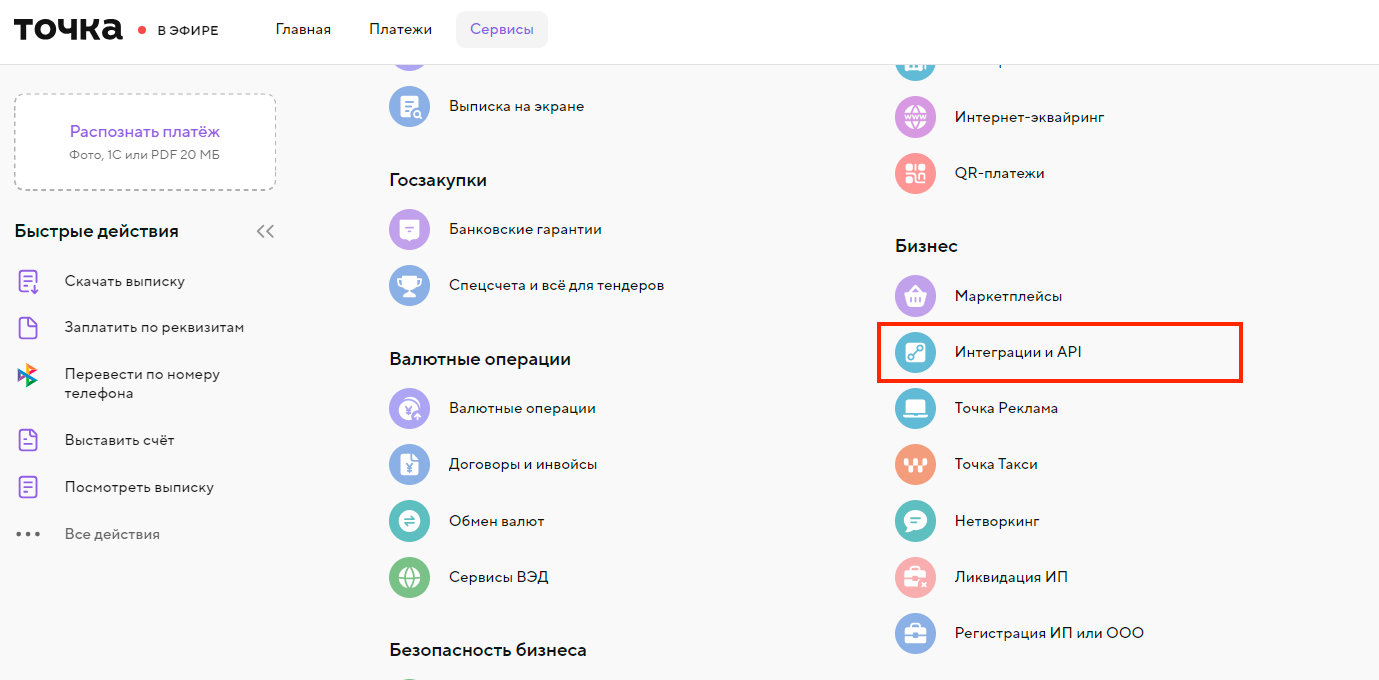Click the Интеграции и API icon

click(915, 352)
